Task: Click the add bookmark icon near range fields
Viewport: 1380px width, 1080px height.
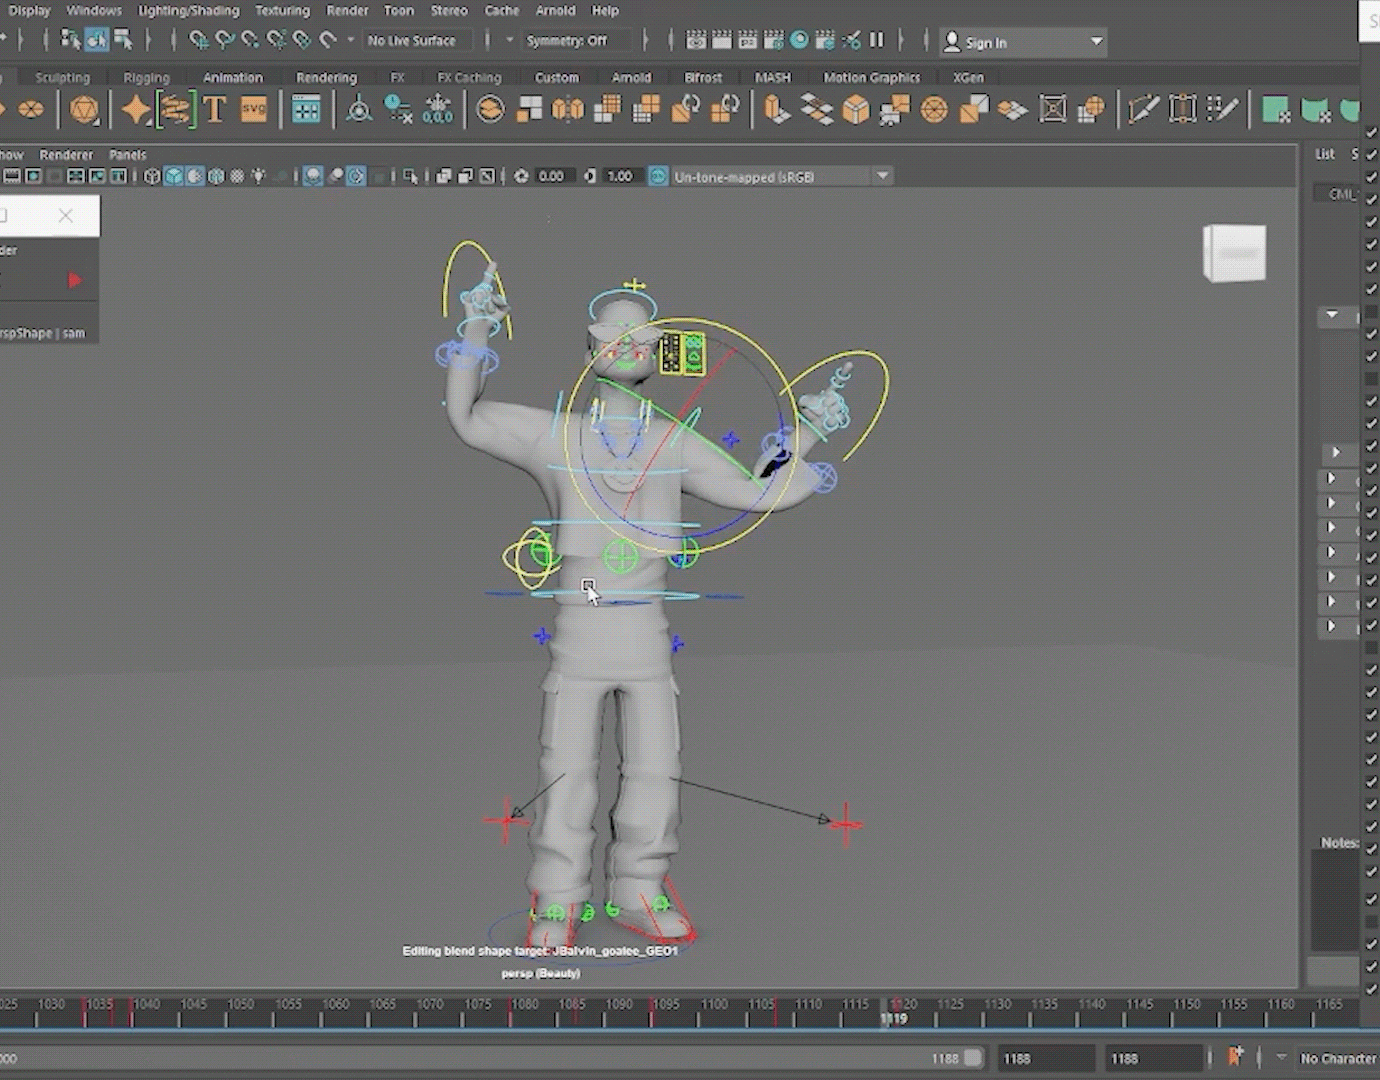Action: click(1235, 1057)
